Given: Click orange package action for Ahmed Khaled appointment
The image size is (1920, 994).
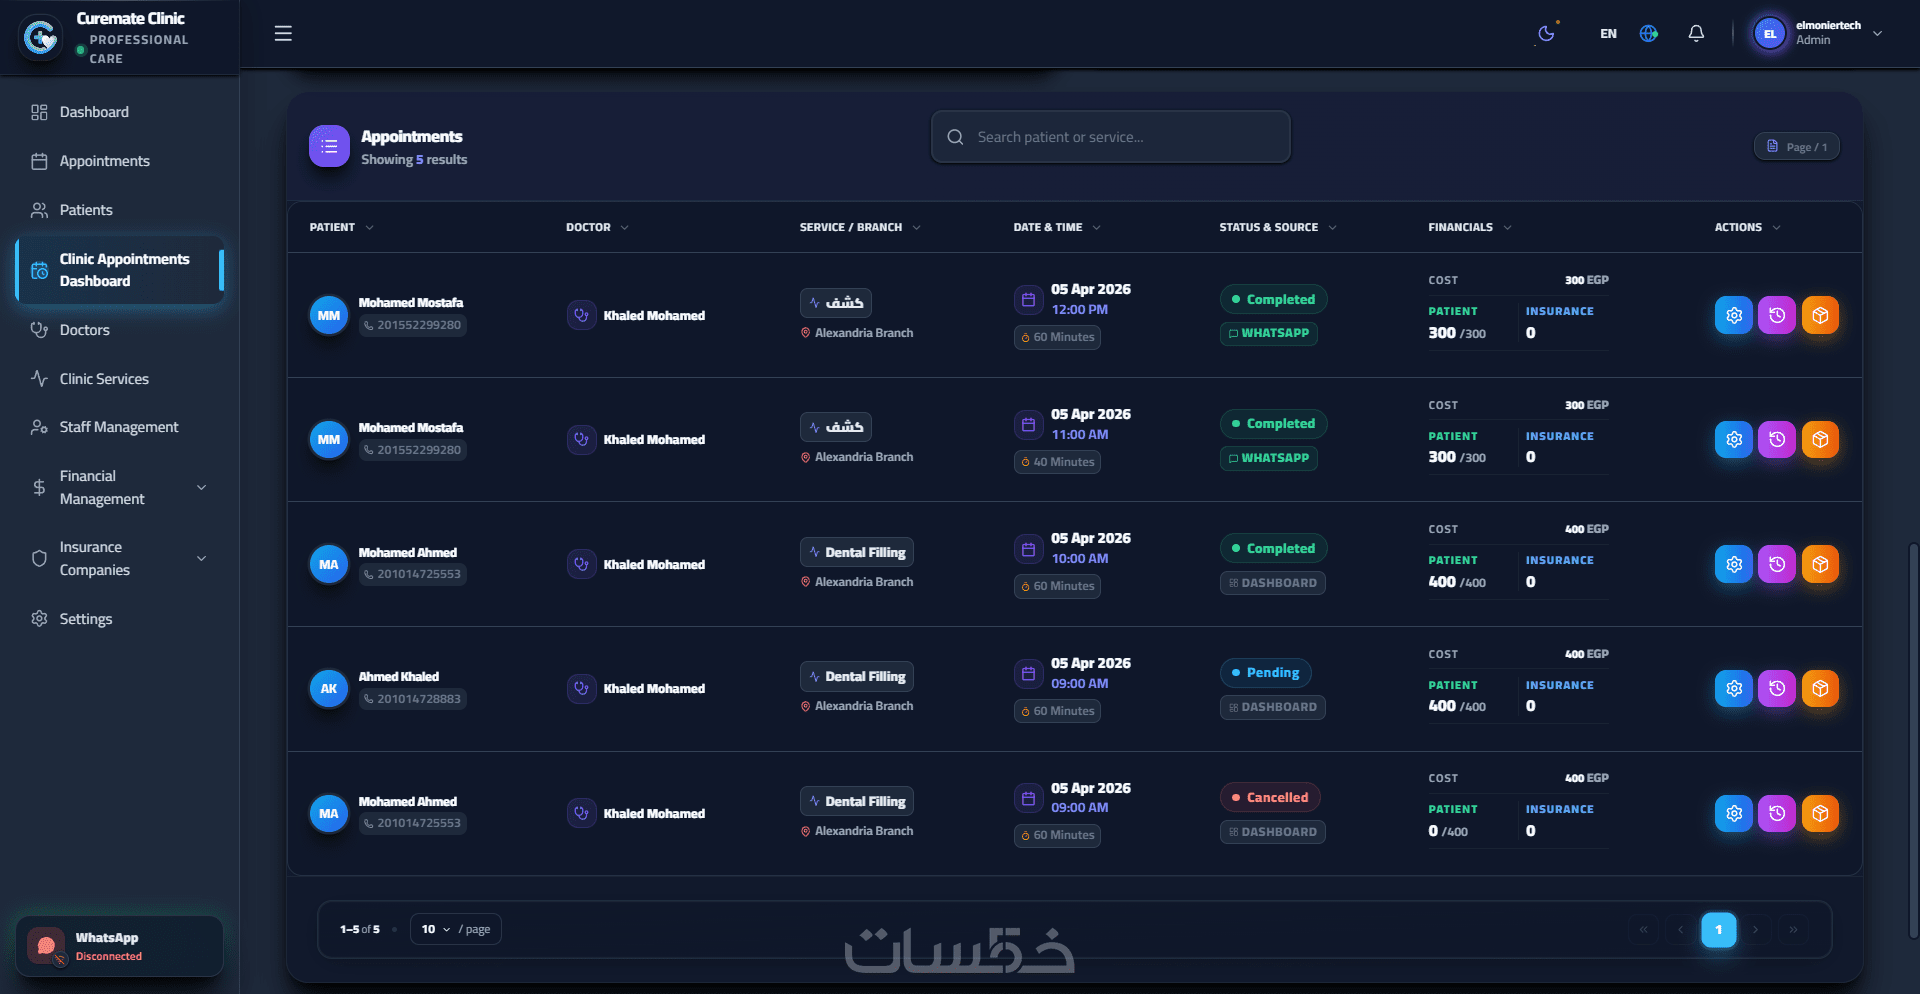Looking at the screenshot, I should coord(1820,689).
